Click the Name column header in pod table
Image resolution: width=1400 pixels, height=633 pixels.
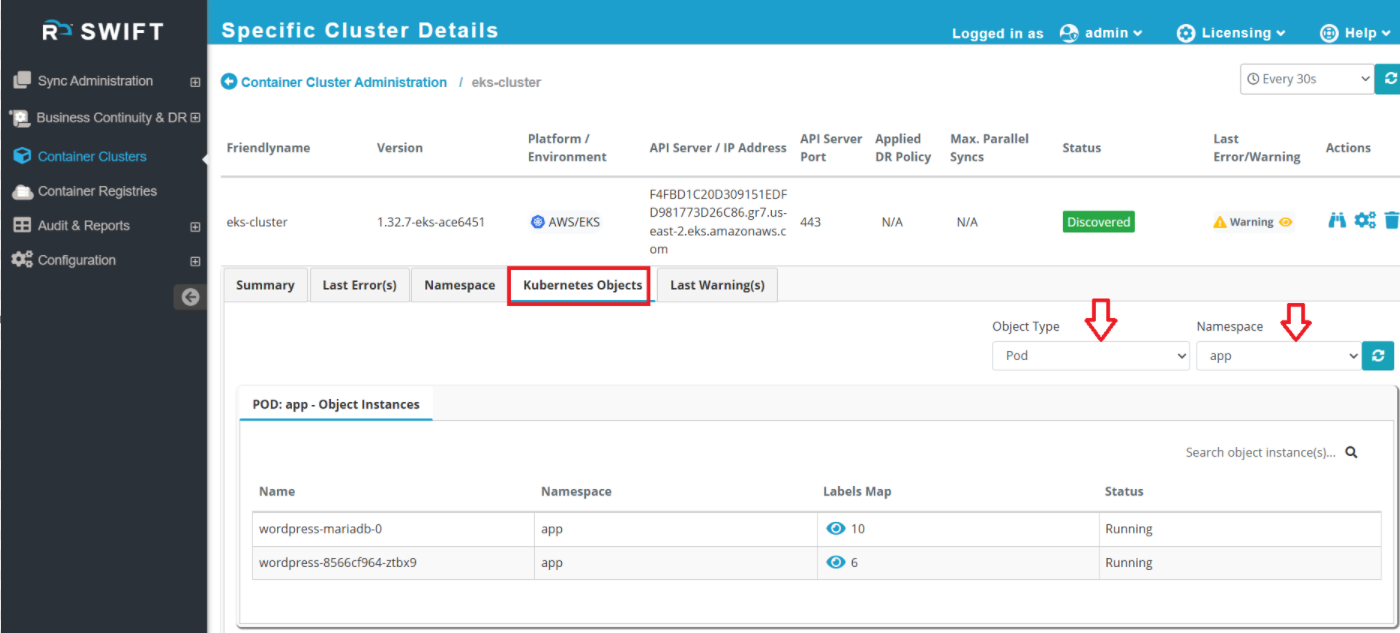coord(277,491)
